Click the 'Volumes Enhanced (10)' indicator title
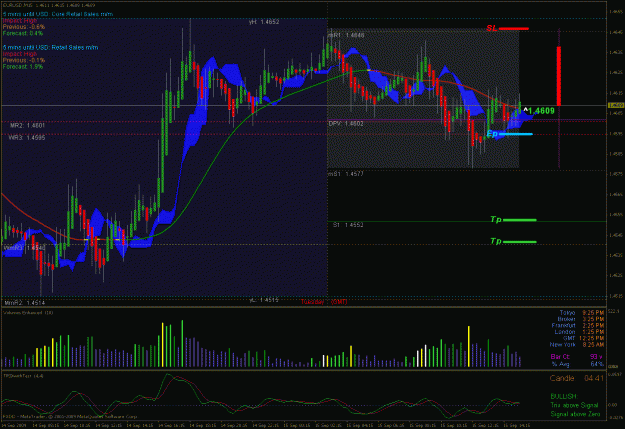 (x=28, y=313)
